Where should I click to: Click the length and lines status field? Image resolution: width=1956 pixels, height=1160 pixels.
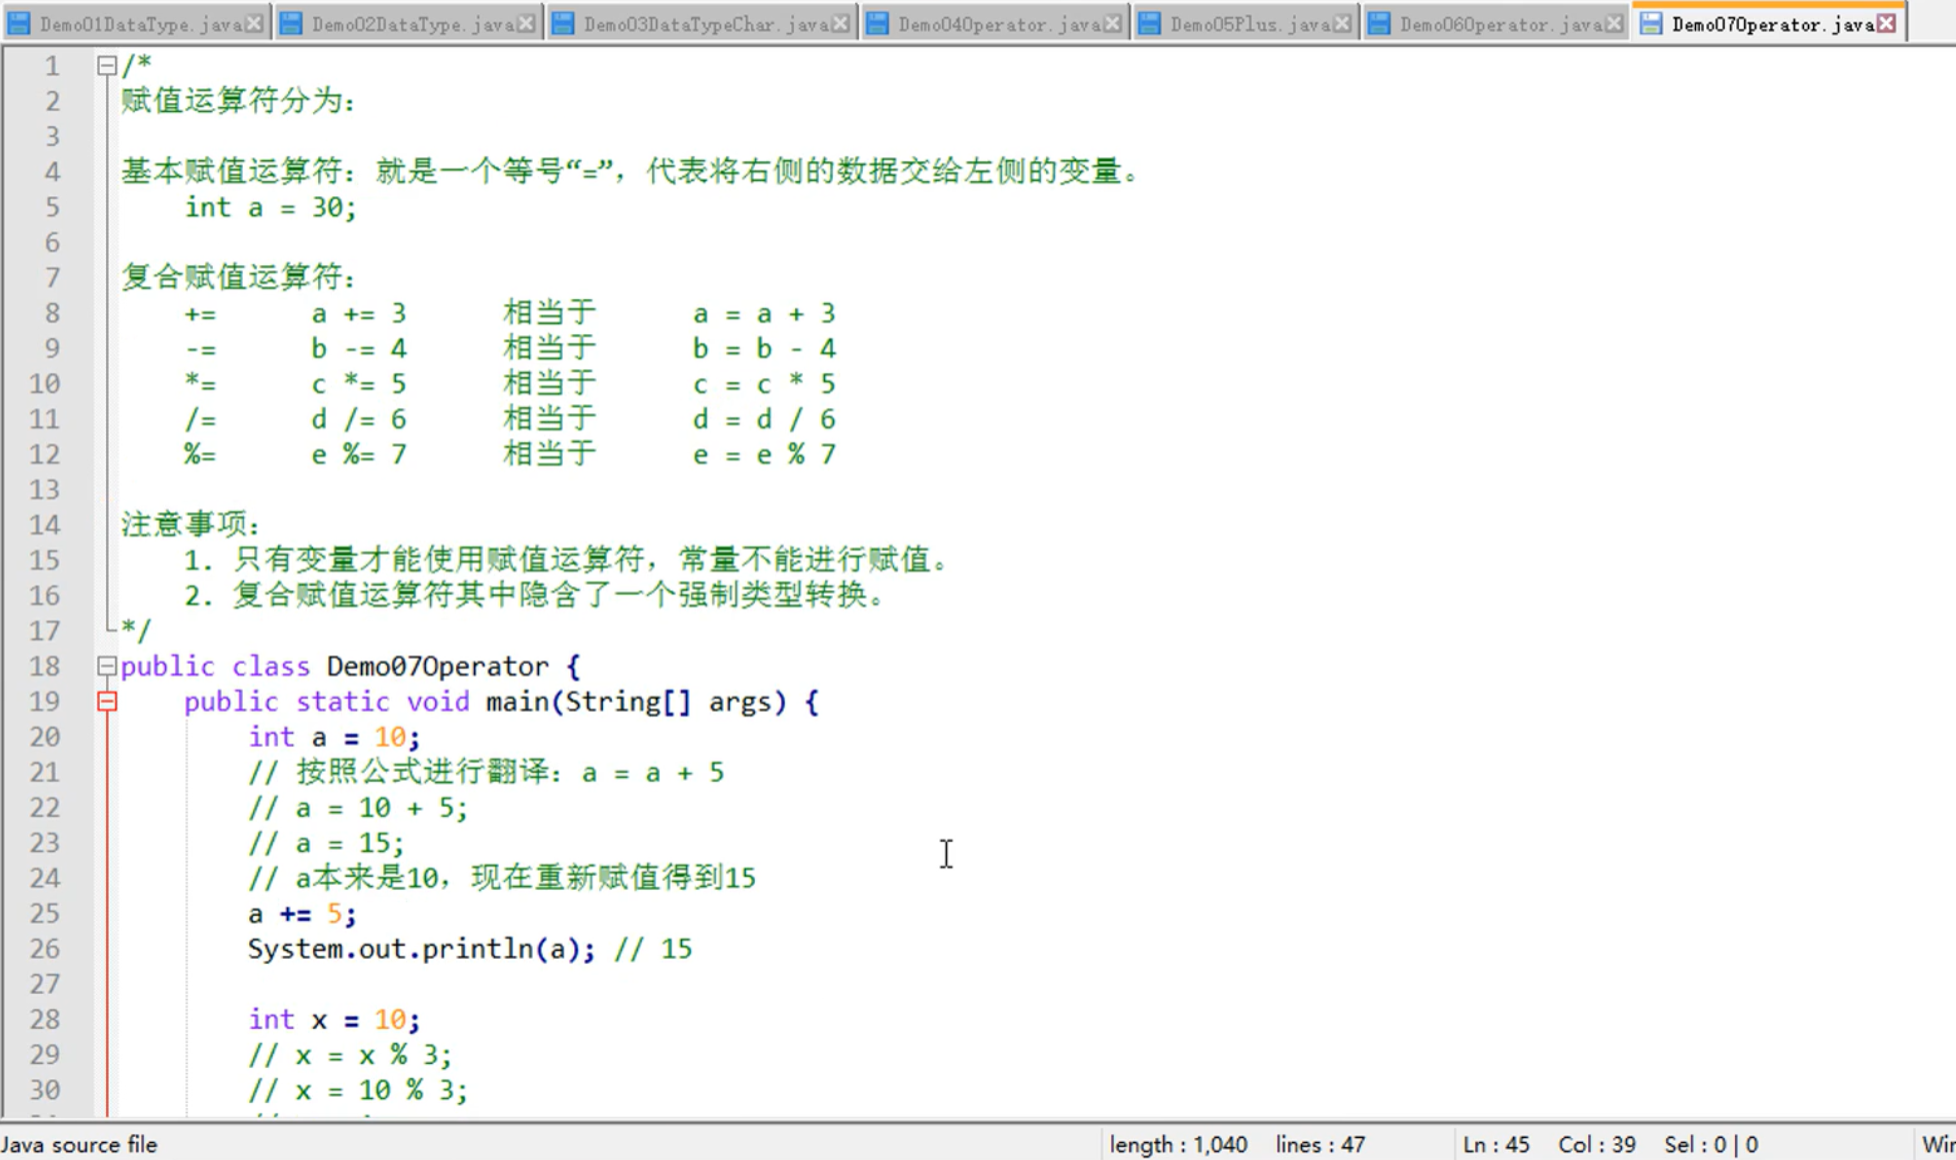pos(1237,1144)
